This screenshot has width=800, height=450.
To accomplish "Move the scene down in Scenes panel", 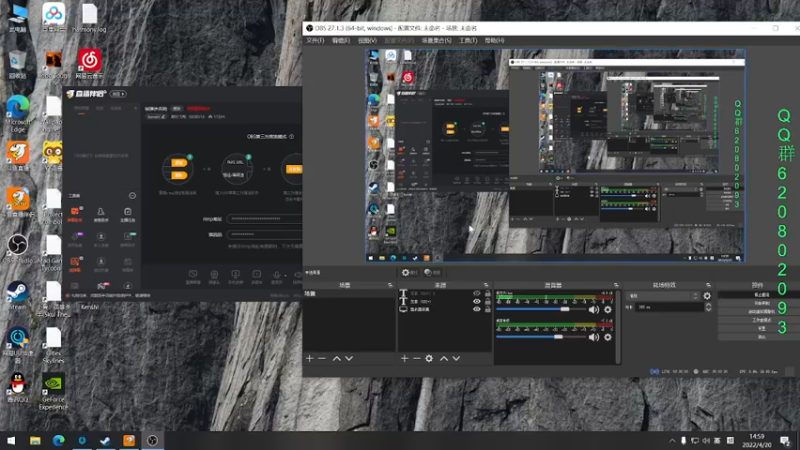I will coord(349,359).
